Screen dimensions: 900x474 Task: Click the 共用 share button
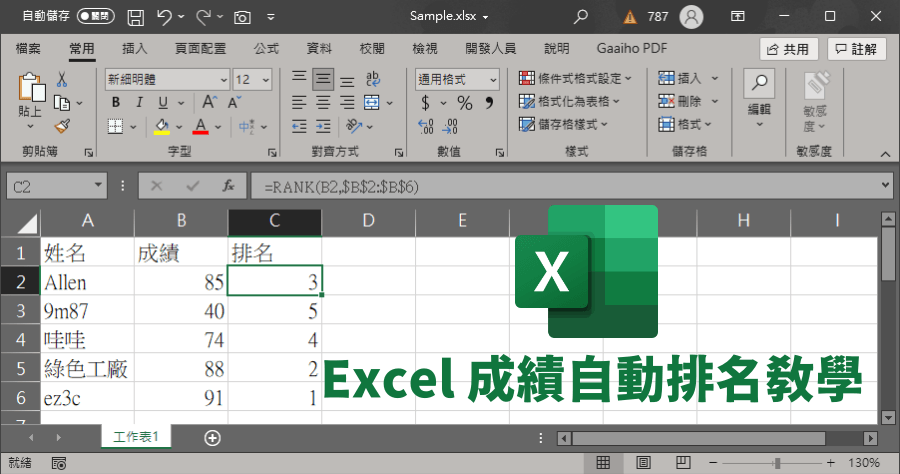click(x=788, y=49)
